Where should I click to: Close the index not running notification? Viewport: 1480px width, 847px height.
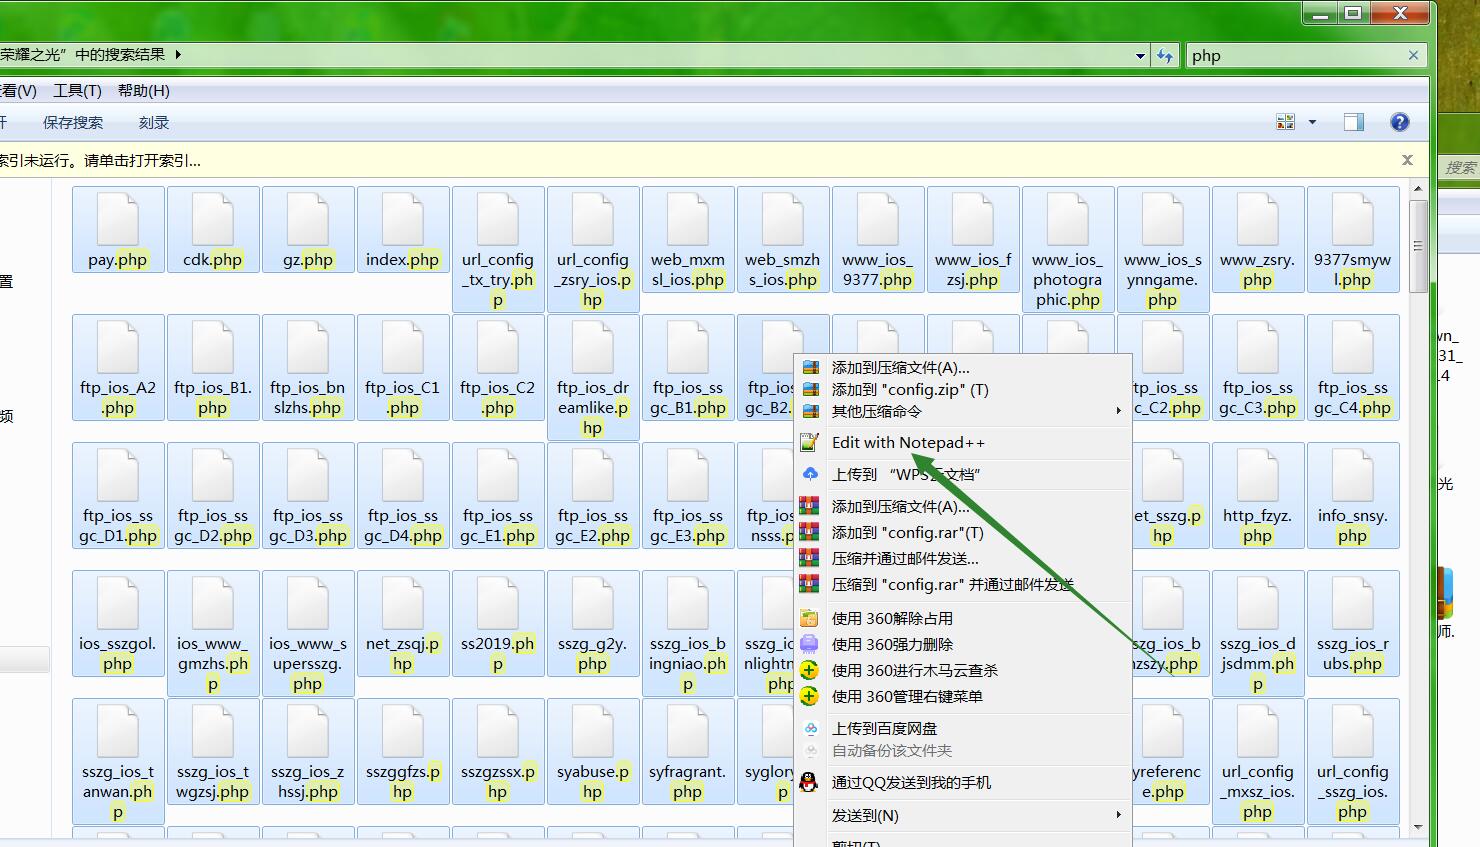coord(1407,160)
